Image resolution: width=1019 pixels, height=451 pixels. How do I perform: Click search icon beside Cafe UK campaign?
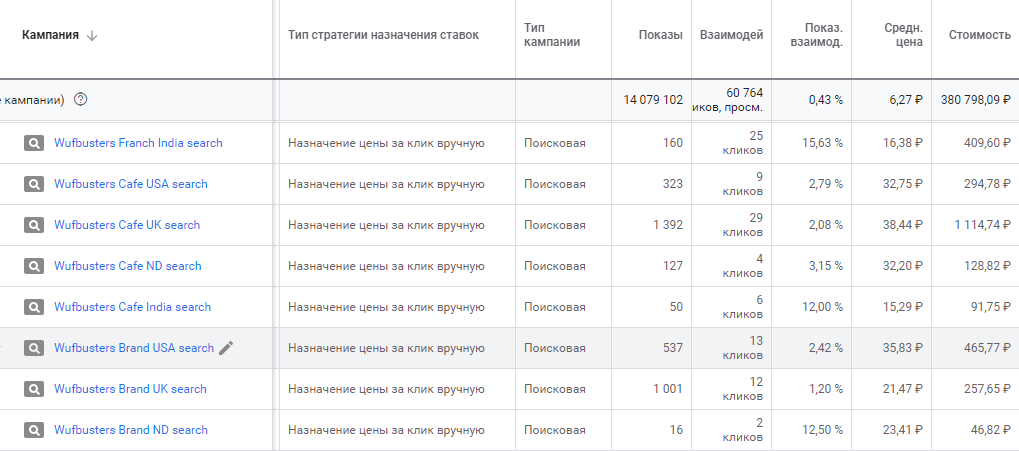35,225
